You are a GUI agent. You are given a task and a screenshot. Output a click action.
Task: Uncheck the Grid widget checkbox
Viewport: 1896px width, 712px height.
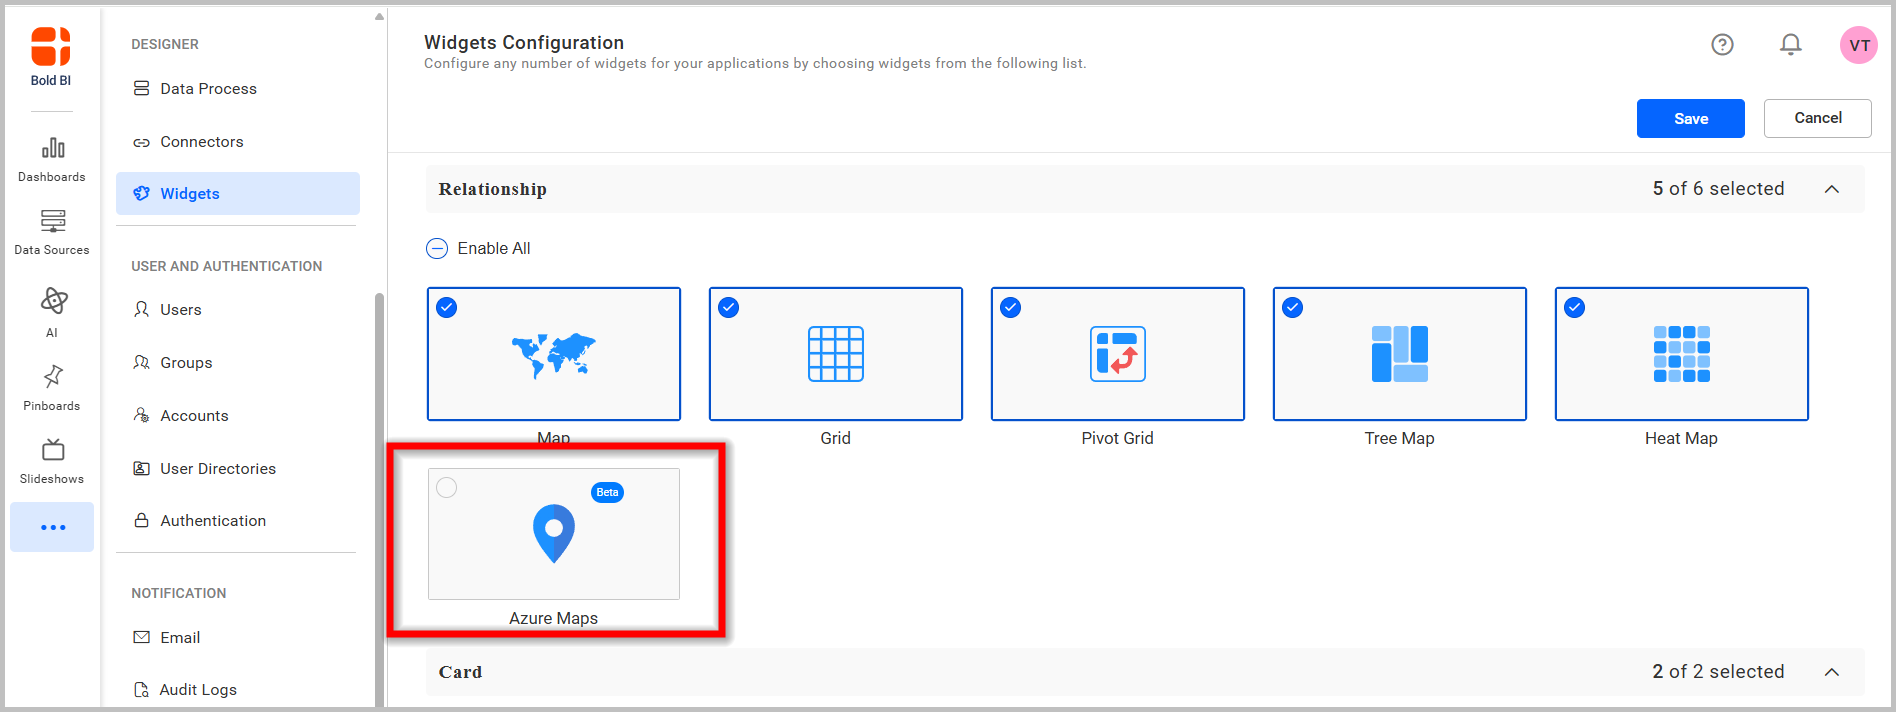729,308
